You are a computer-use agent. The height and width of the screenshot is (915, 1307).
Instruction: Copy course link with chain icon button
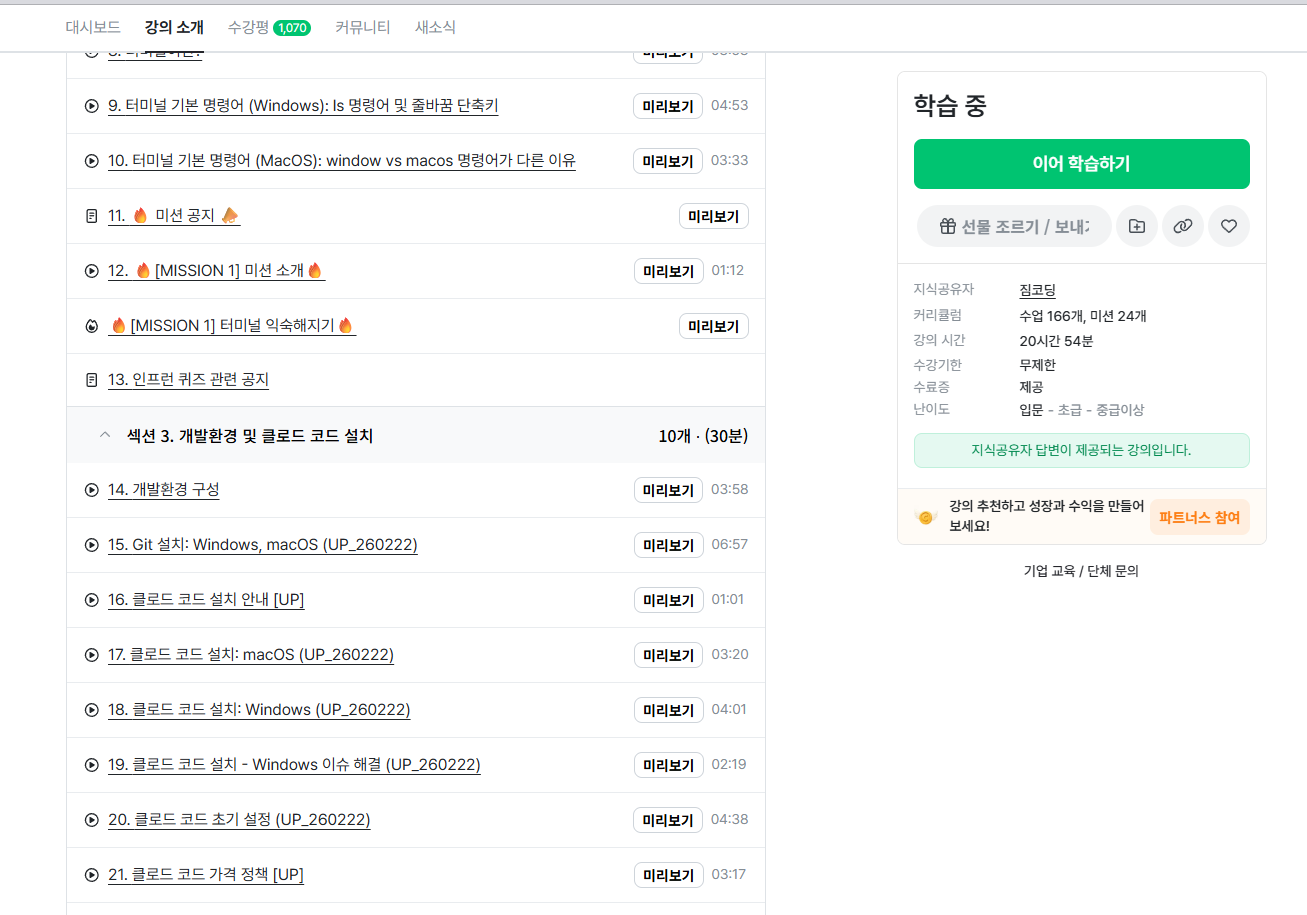pyautogui.click(x=1183, y=226)
